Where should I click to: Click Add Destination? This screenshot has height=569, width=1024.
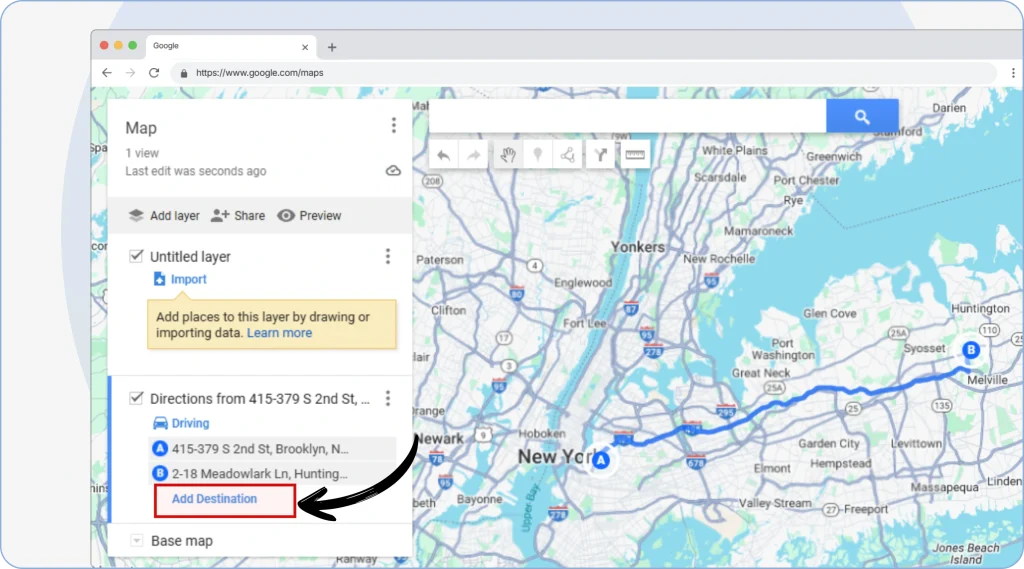pyautogui.click(x=214, y=499)
